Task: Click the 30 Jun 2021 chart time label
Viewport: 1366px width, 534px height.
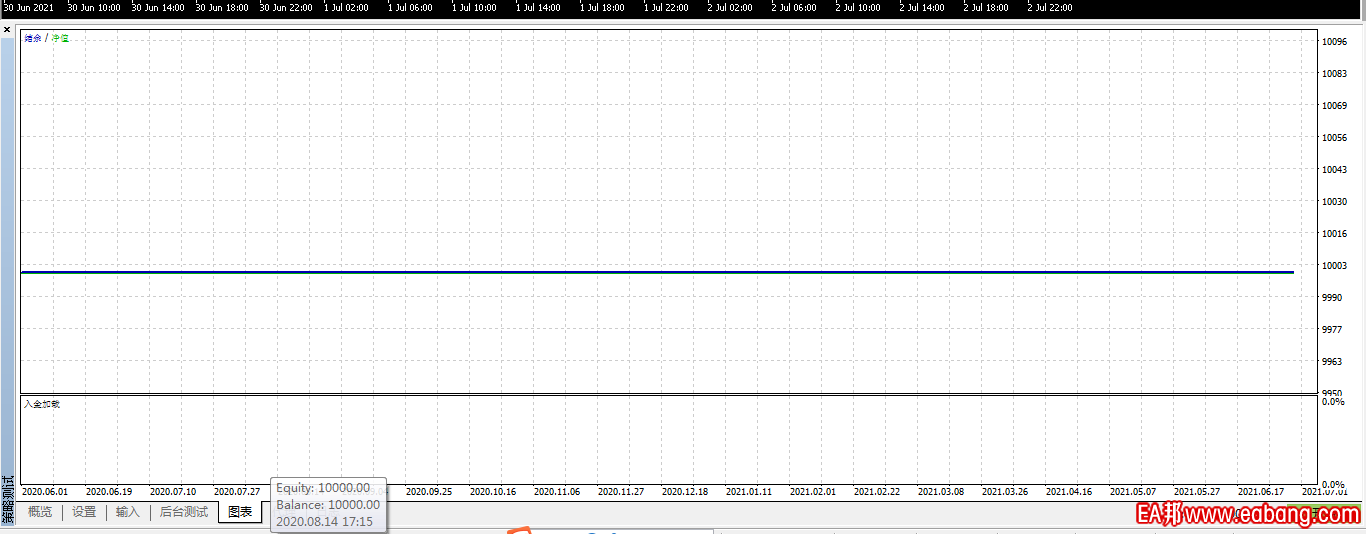Action: click(29, 8)
